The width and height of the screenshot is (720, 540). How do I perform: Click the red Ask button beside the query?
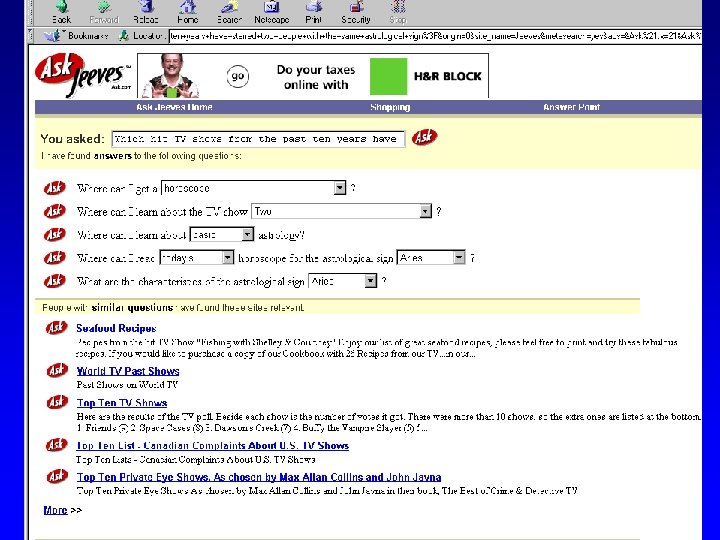[x=425, y=137]
